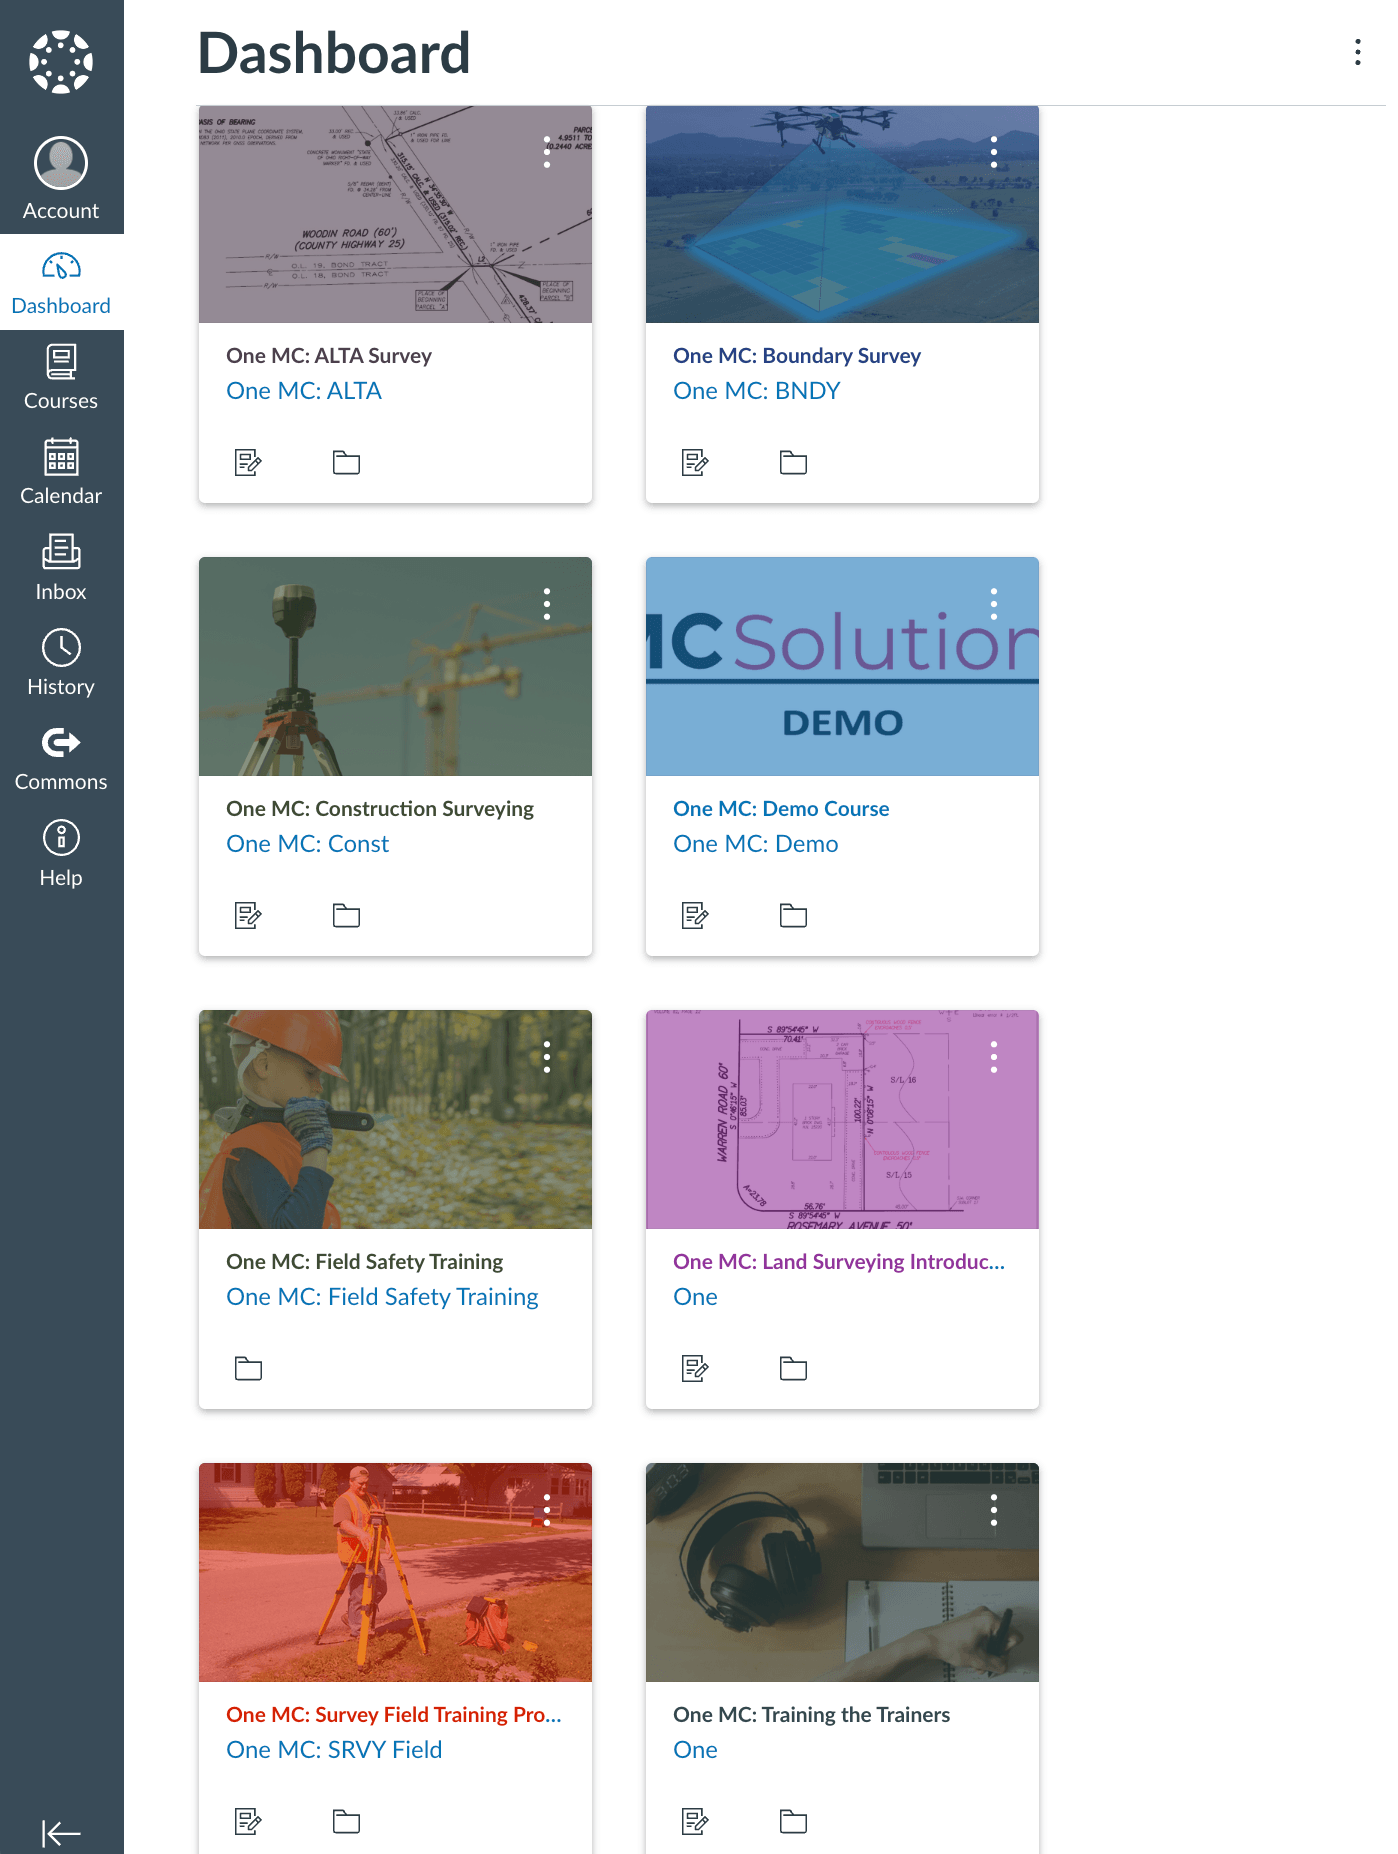Open the One MC: Boundary Survey course link
This screenshot has width=1398, height=1854.
click(x=796, y=356)
